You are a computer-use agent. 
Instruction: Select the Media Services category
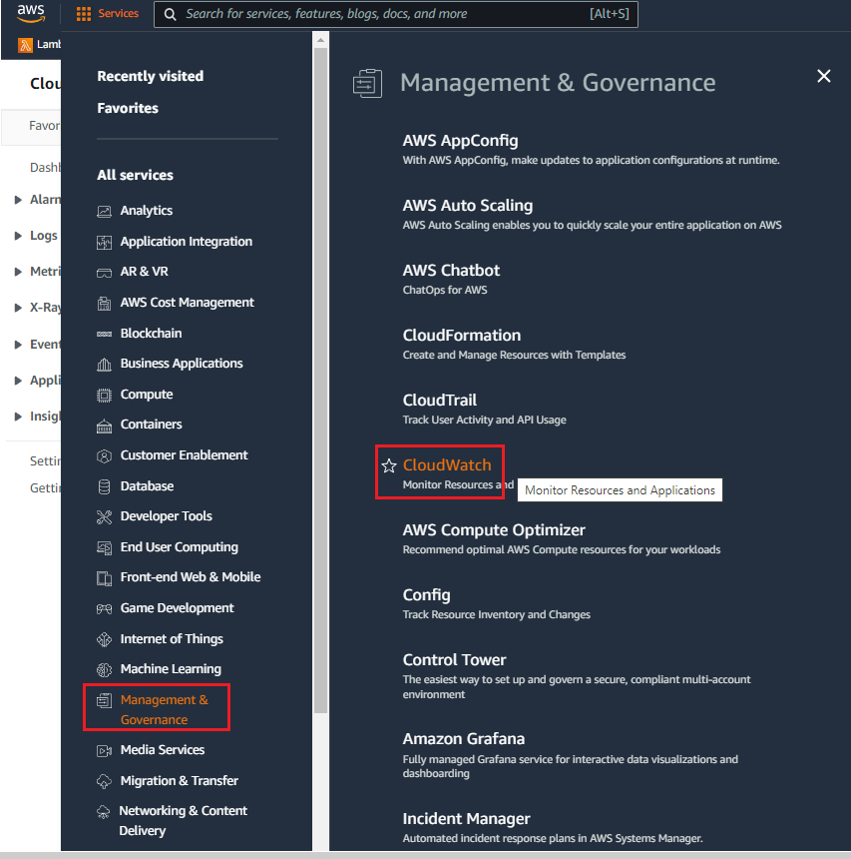[162, 750]
